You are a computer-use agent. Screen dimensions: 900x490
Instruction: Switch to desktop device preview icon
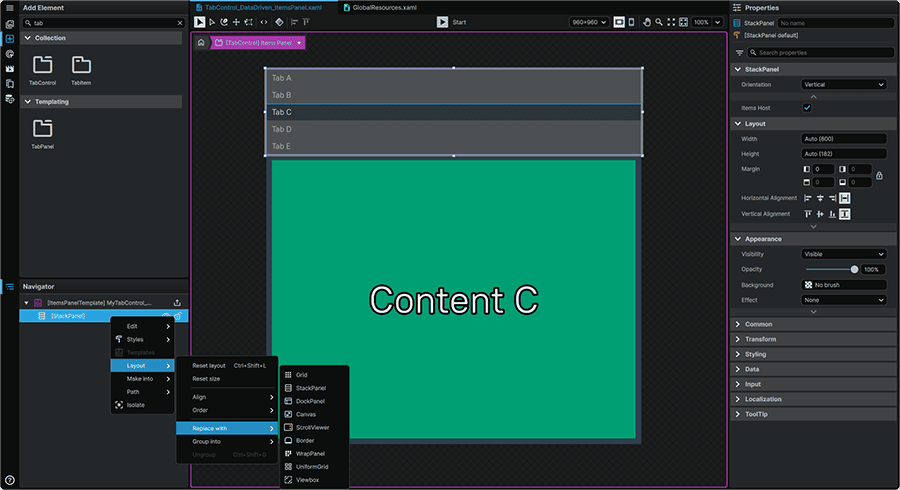[x=619, y=22]
